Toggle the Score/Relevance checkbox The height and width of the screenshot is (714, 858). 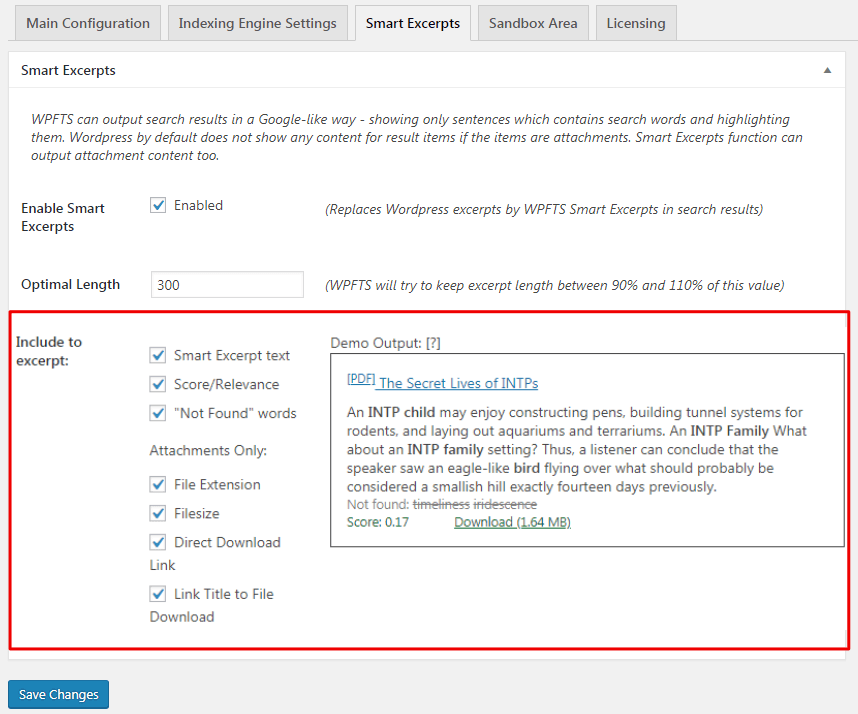158,384
